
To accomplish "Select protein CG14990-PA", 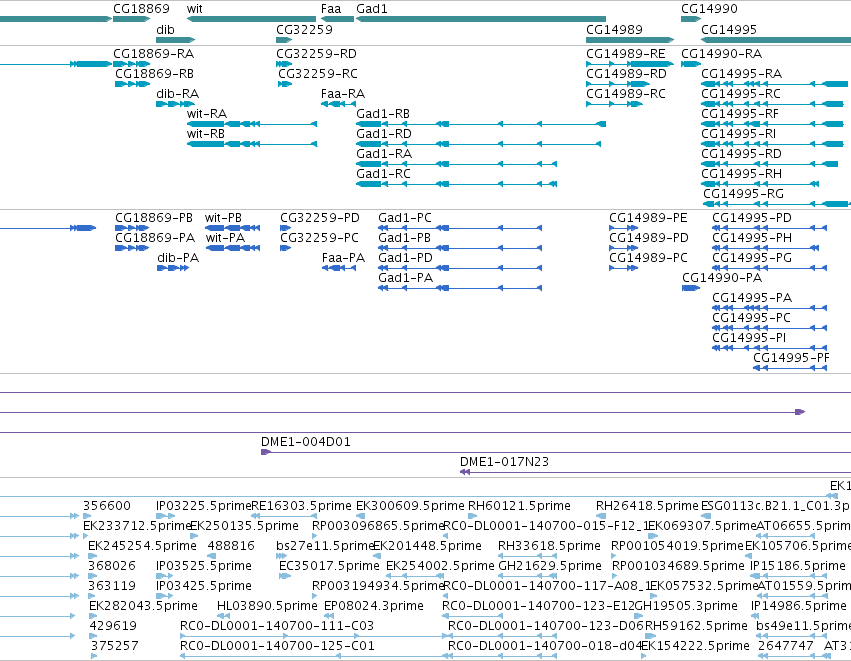I will tap(722, 278).
